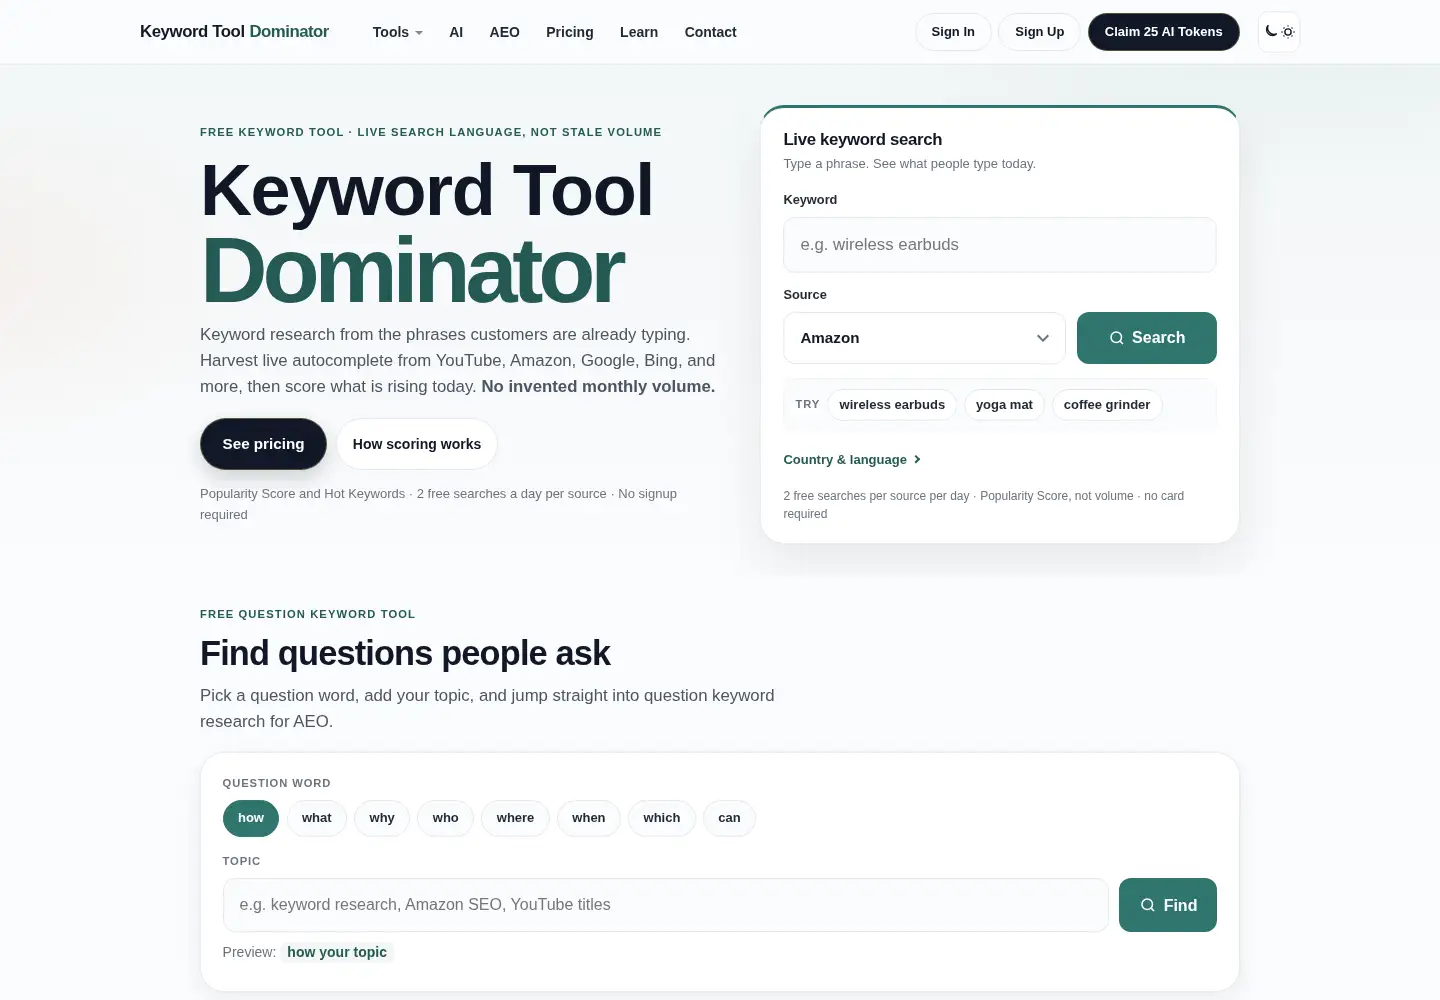Click the 'Live keyword search' heading
Screen dimensions: 1440x1000
[x=863, y=139]
